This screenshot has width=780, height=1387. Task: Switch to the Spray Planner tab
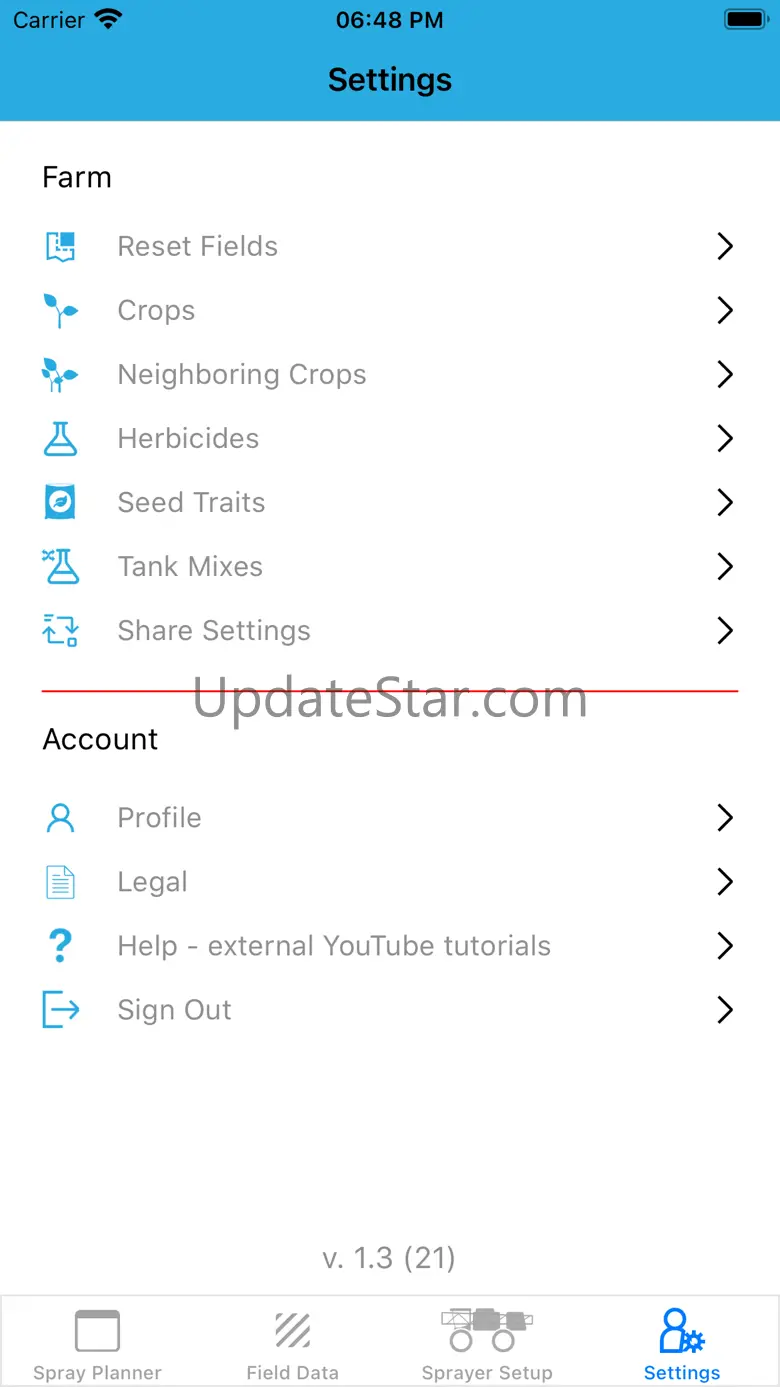click(x=97, y=1344)
